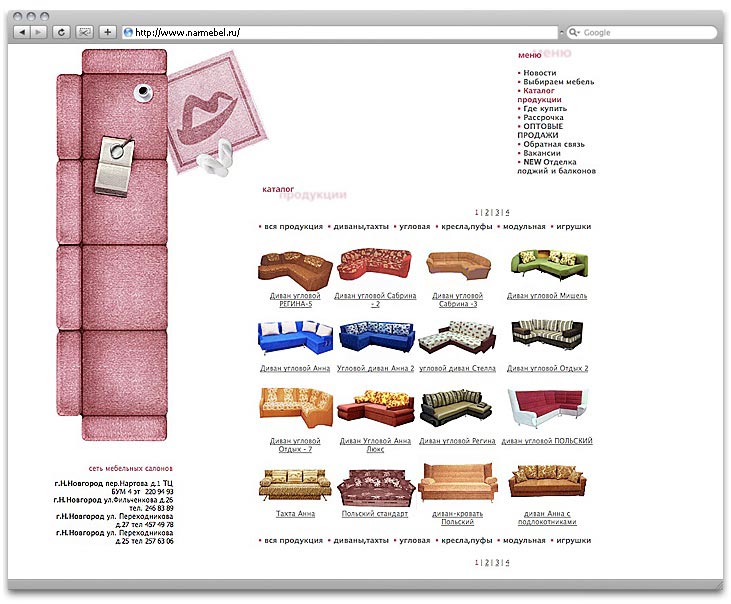Go to page 2 in top pagination
This screenshot has width=731, height=604.
(487, 212)
